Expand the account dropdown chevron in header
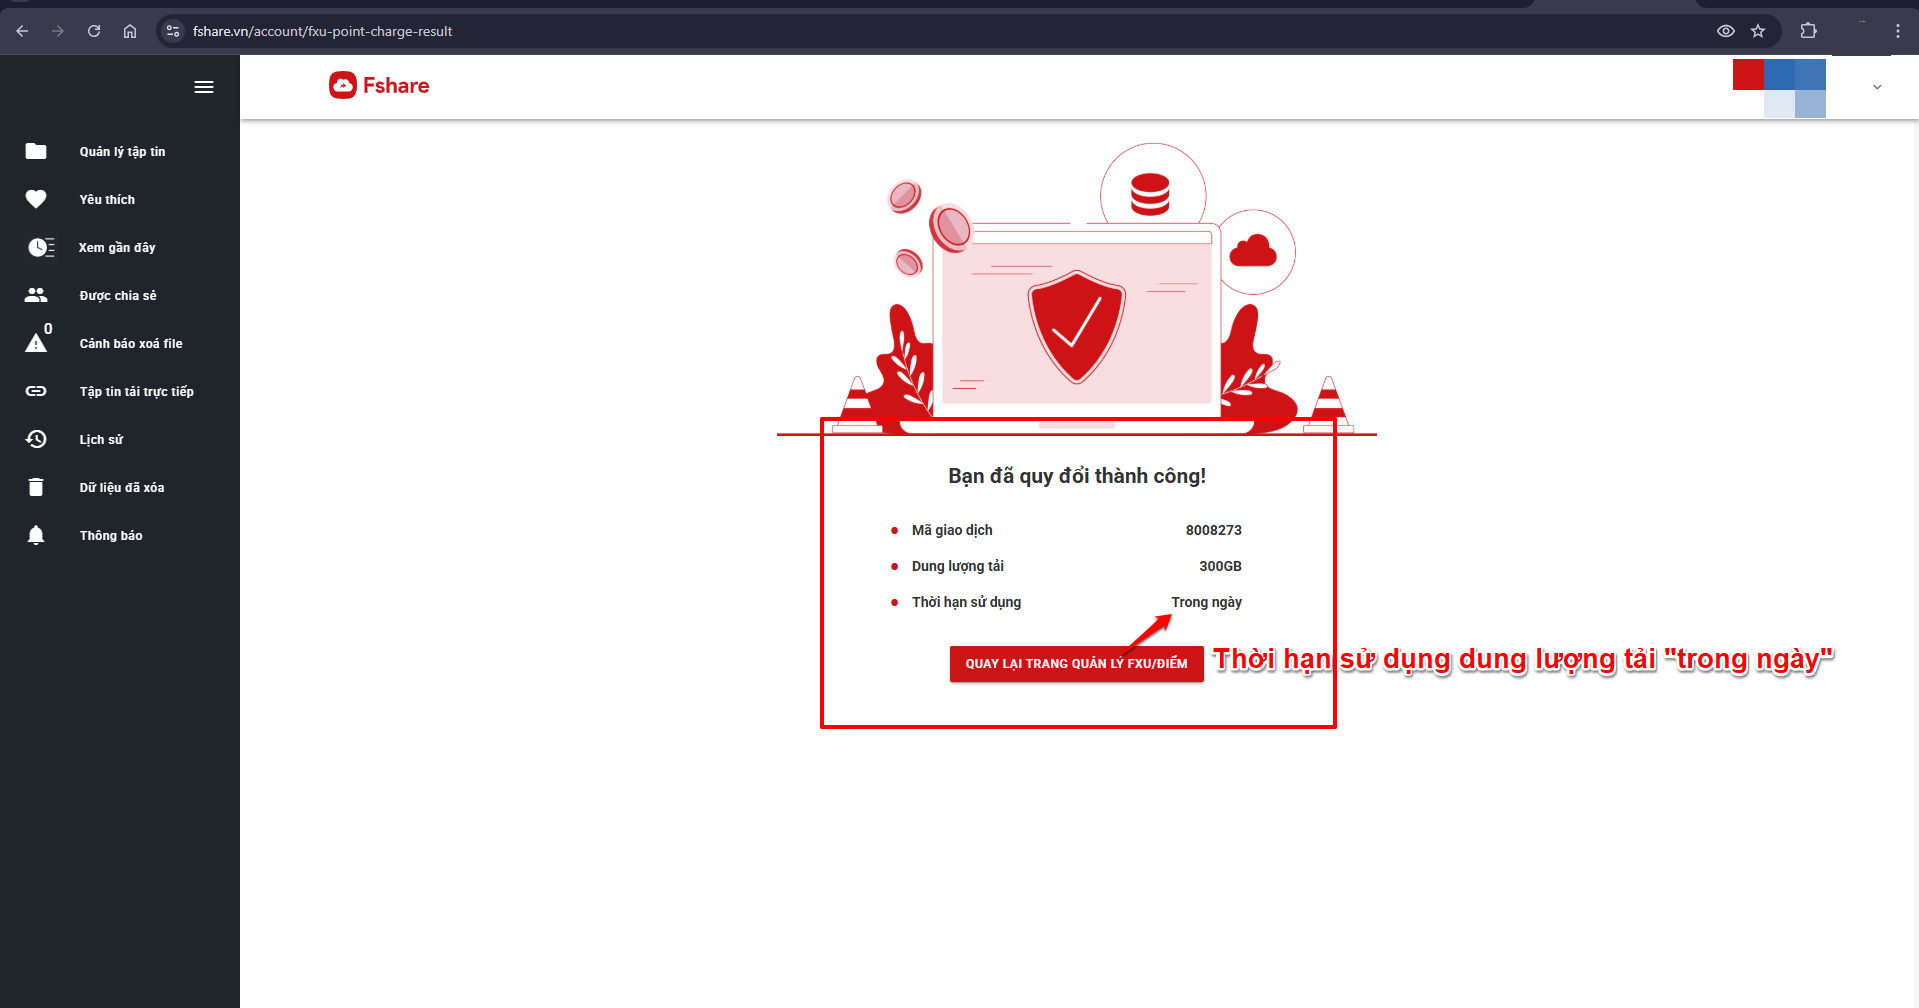The height and width of the screenshot is (1008, 1919). [x=1877, y=87]
